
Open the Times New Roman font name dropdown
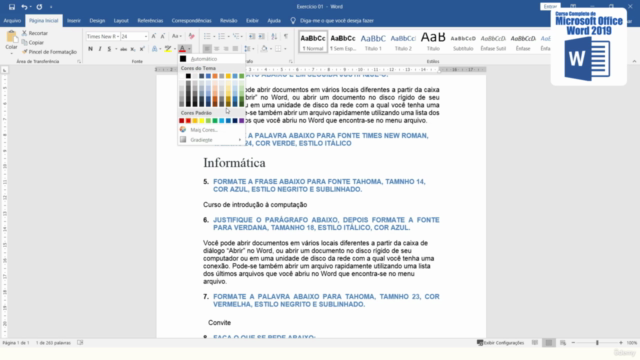point(118,36)
